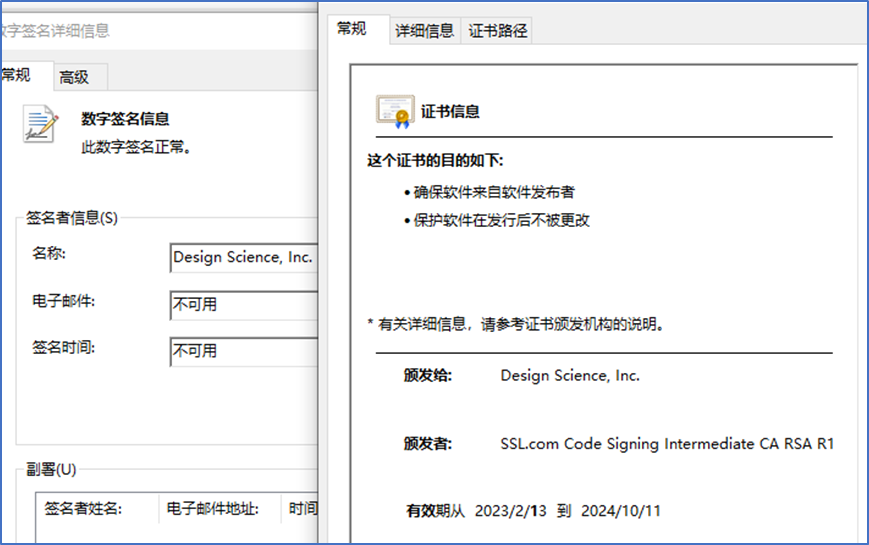Select the 签名者姓名 column header
The width and height of the screenshot is (869, 545).
tap(98, 508)
